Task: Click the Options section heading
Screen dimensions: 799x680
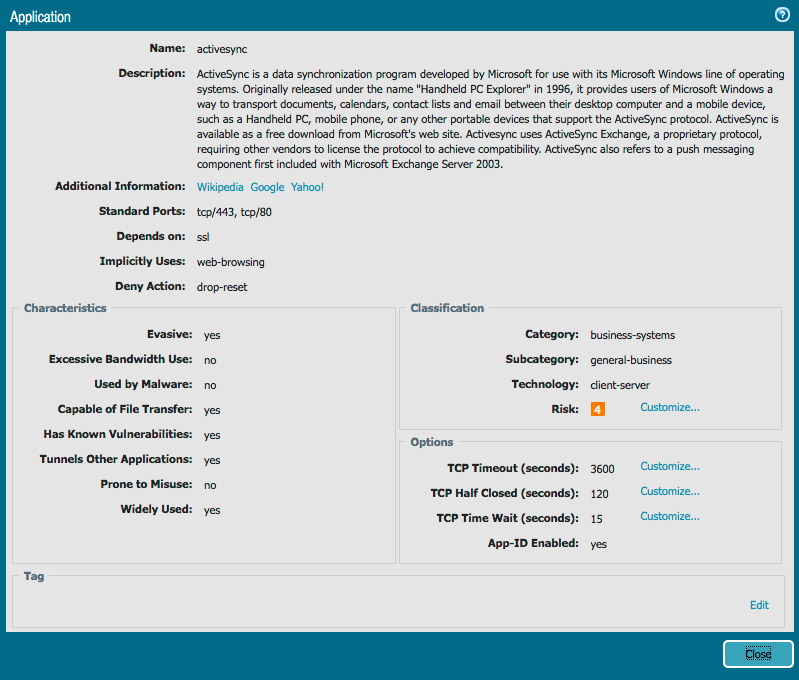Action: 432,442
